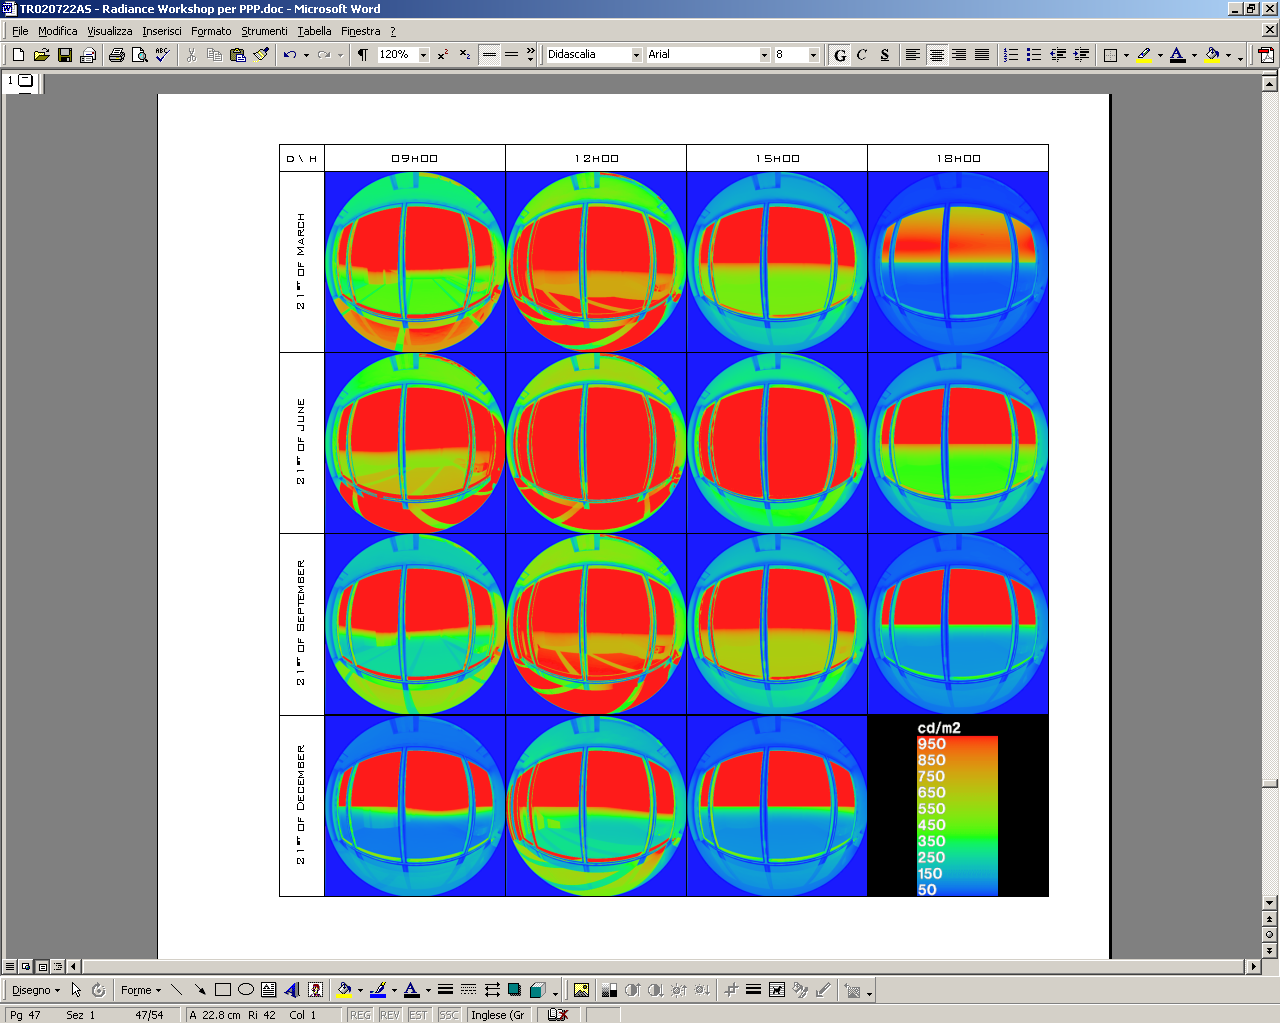Open the zoom percentage dropdown
Screen dimensions: 1280x1024
click(424, 55)
